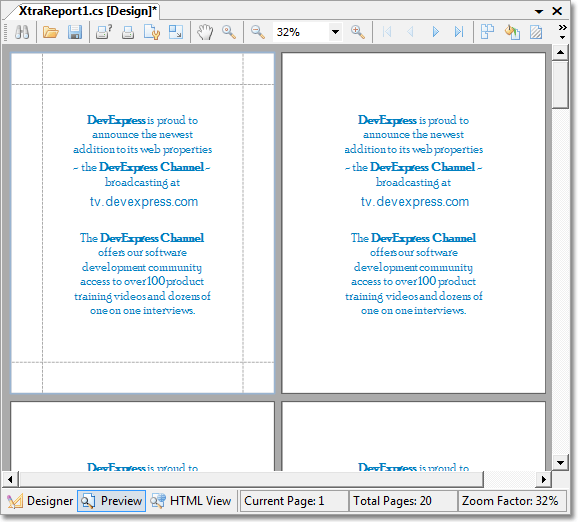
Task: Click the Multiple Pages icon
Action: 487,32
